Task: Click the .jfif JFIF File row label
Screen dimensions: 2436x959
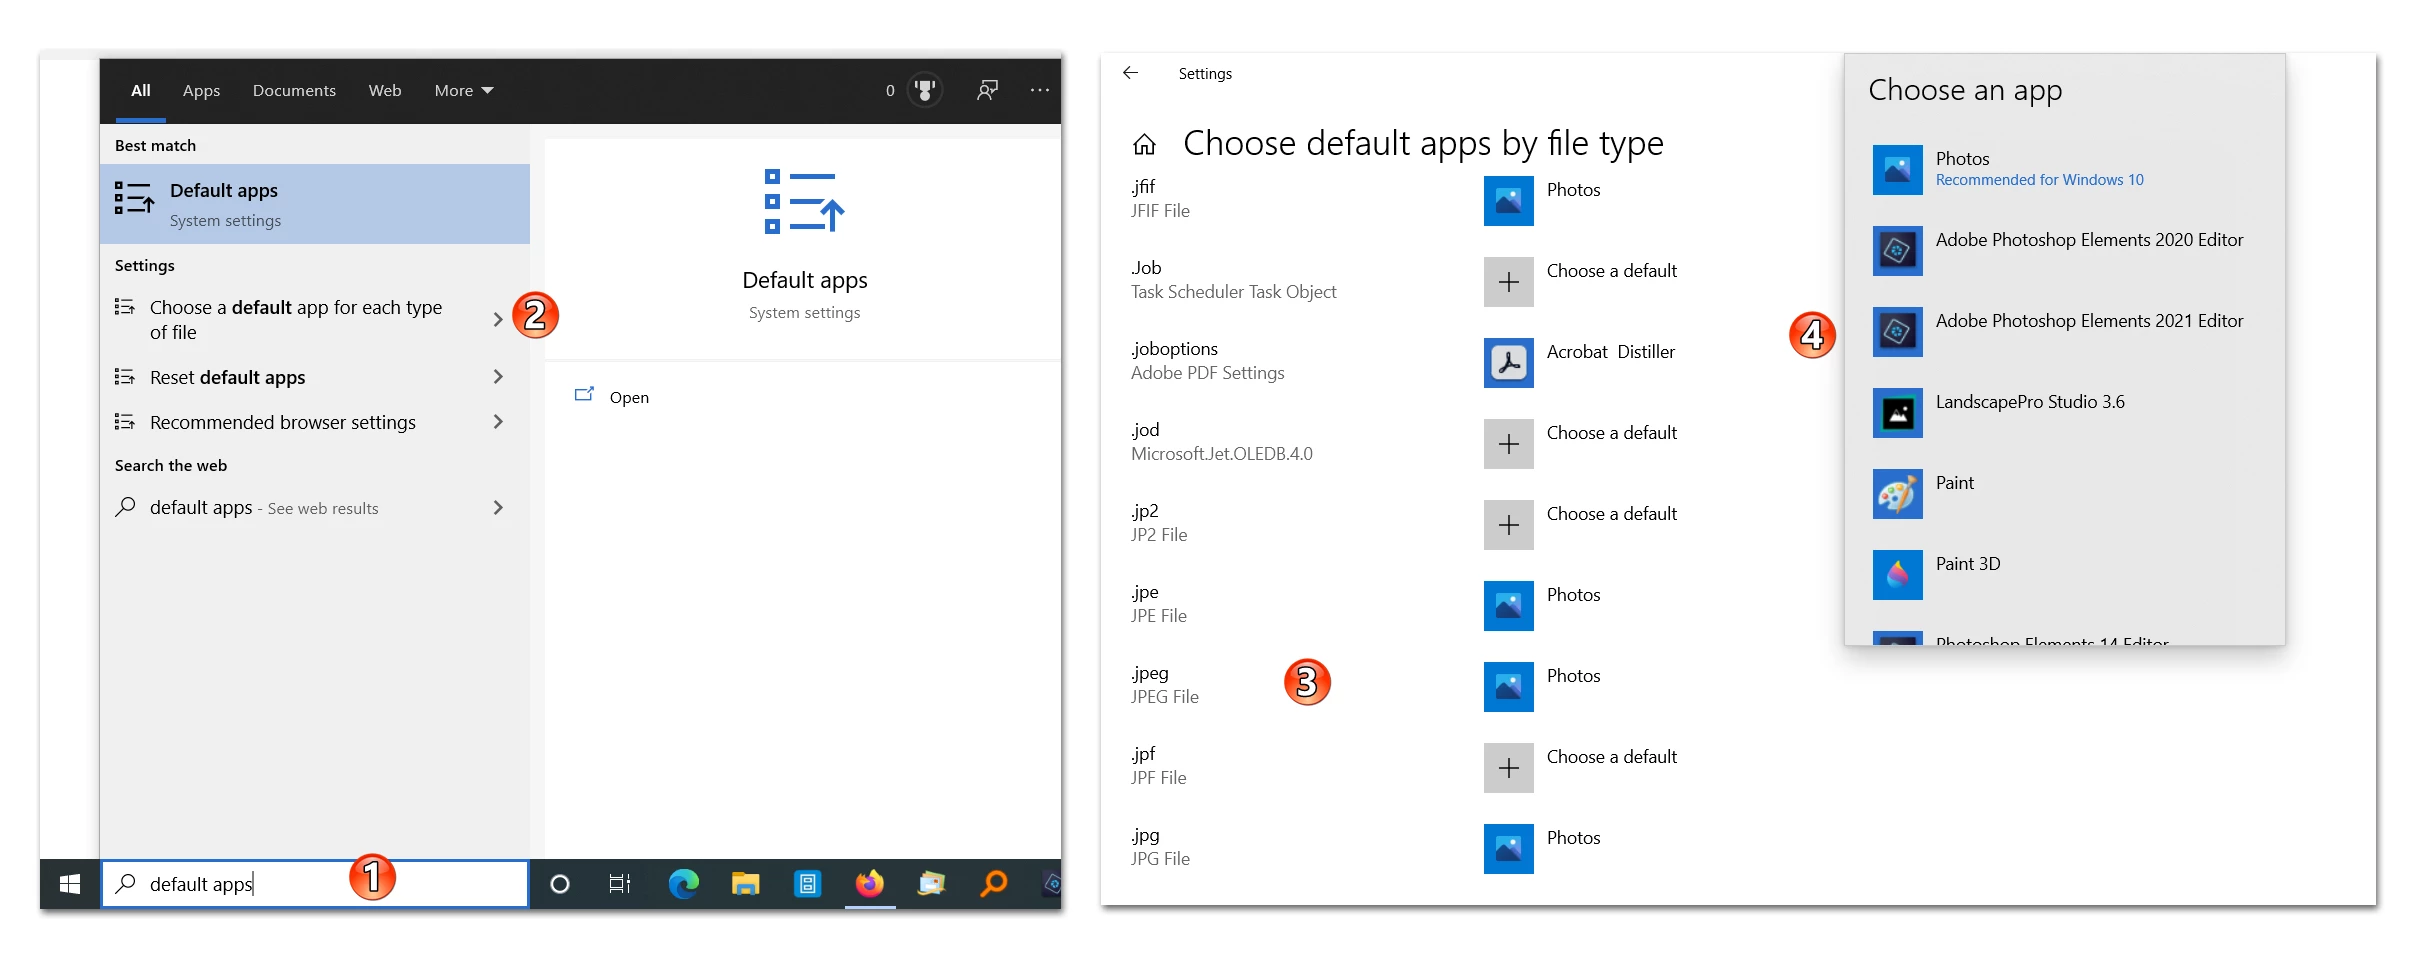Action: coord(1161,199)
